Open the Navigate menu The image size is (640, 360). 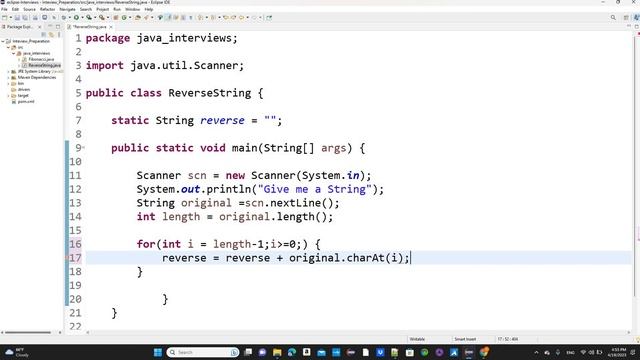pyautogui.click(x=67, y=9)
